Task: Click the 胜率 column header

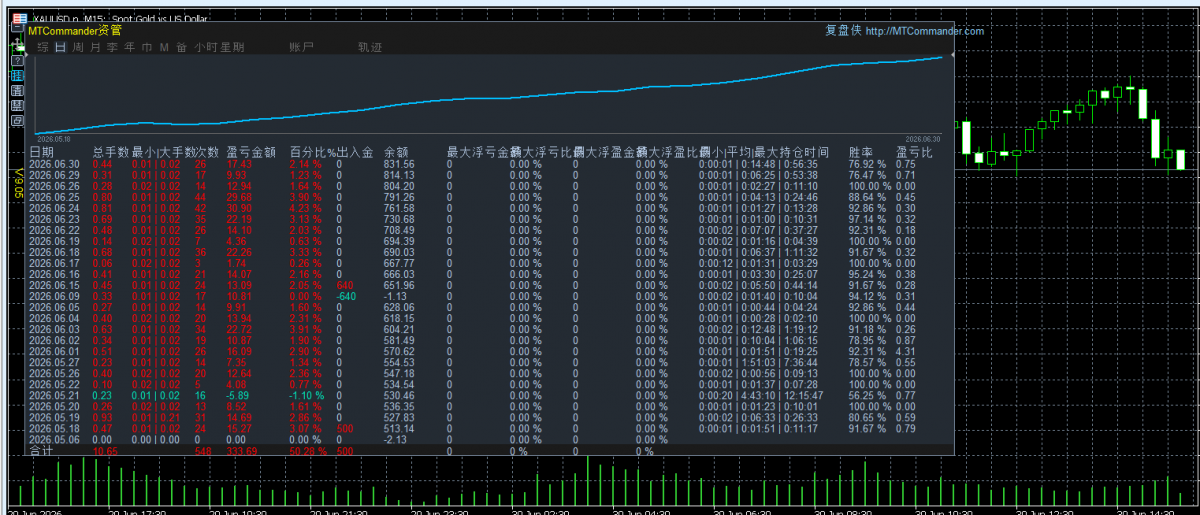Action: coord(861,153)
